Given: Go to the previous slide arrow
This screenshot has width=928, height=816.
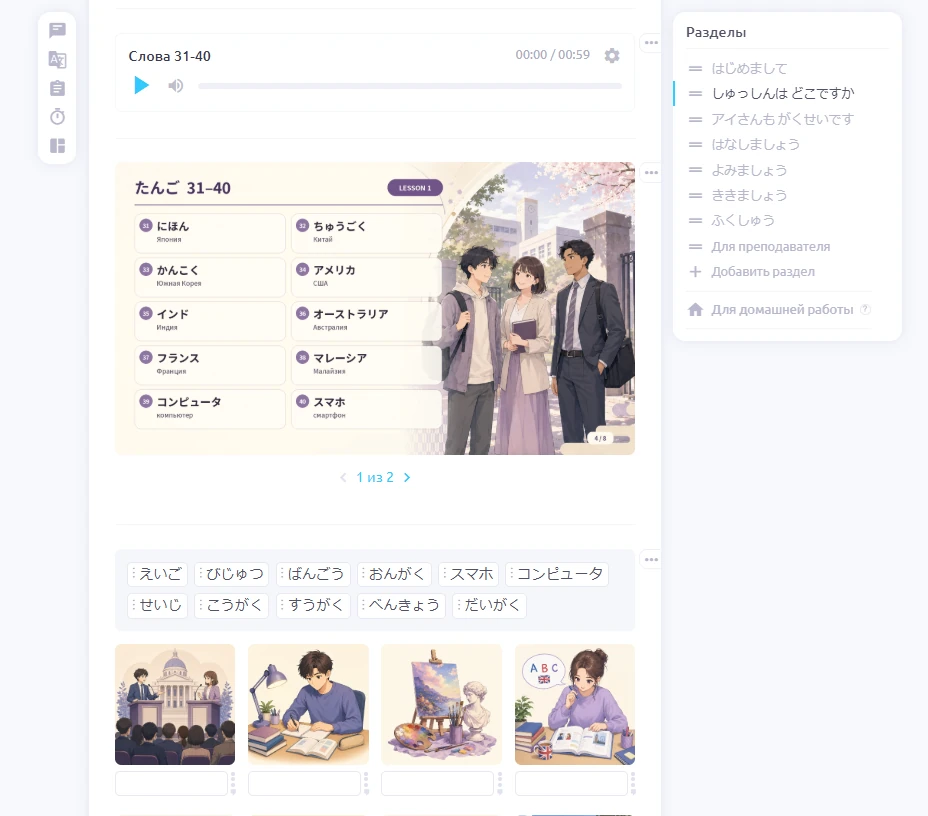Looking at the screenshot, I should (x=343, y=478).
